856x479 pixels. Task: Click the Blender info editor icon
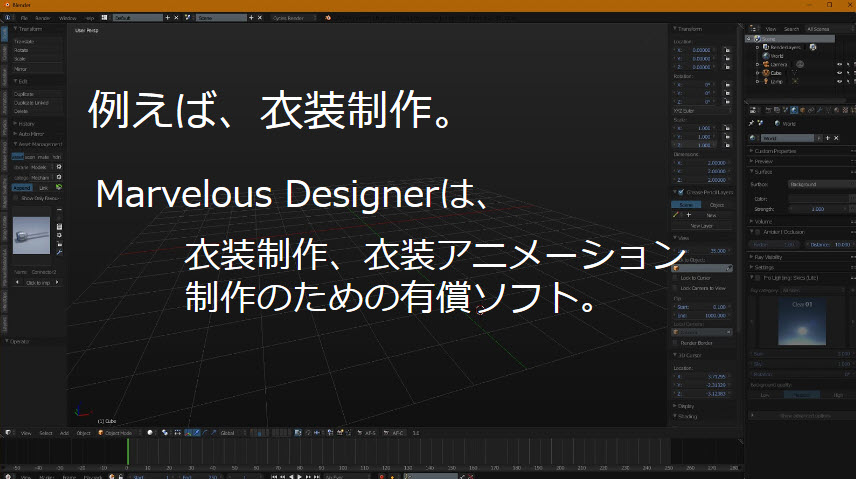(8, 18)
